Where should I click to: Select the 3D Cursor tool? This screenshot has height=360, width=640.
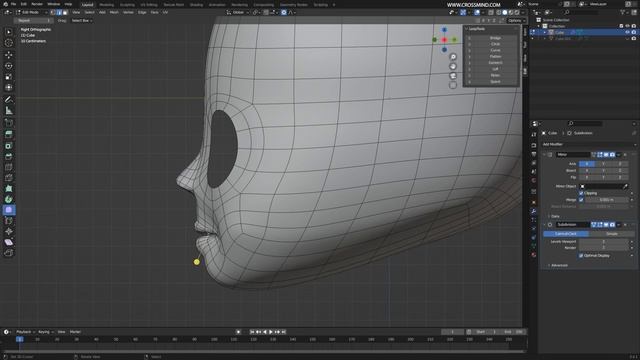coord(9,43)
